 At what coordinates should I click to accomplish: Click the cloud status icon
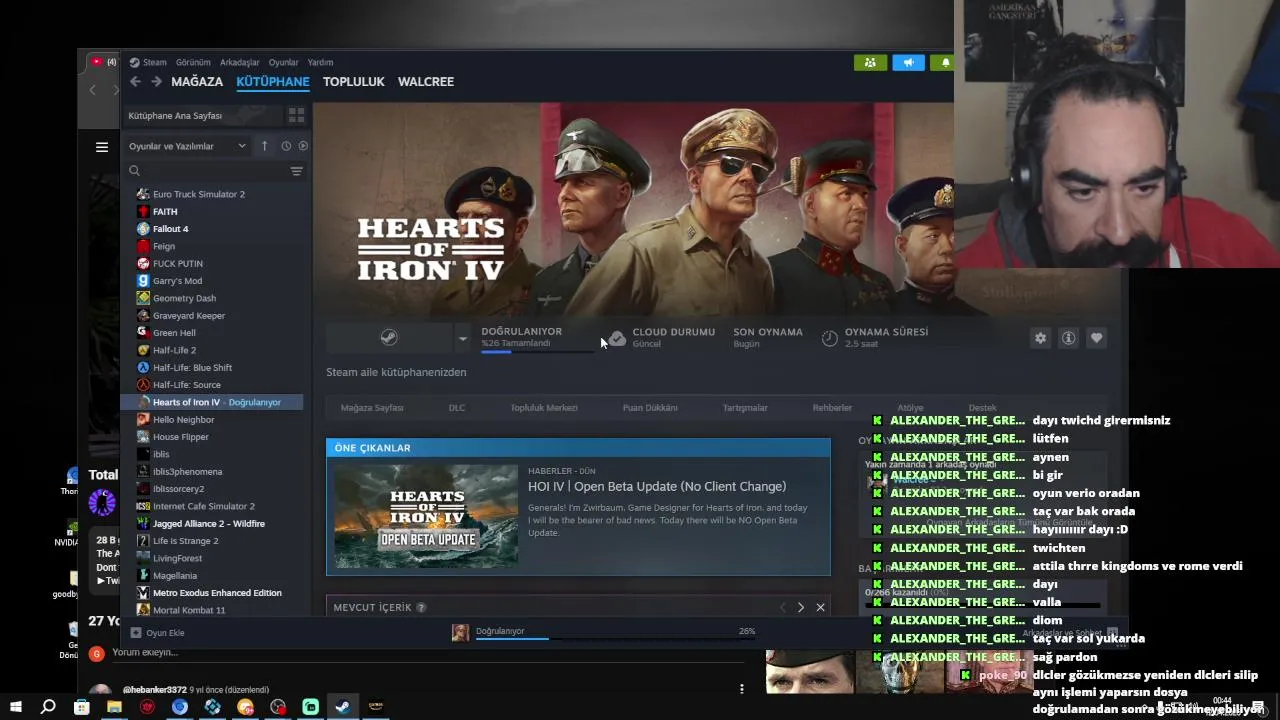(618, 338)
